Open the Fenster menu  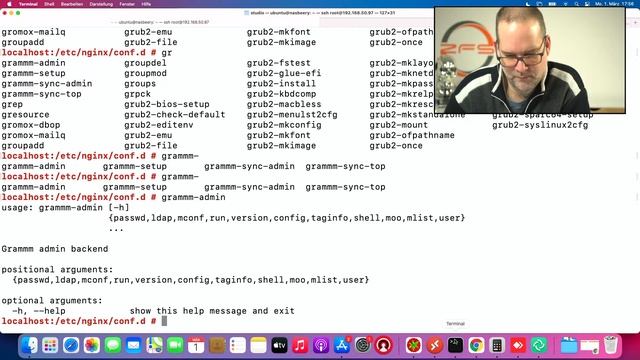127,4
